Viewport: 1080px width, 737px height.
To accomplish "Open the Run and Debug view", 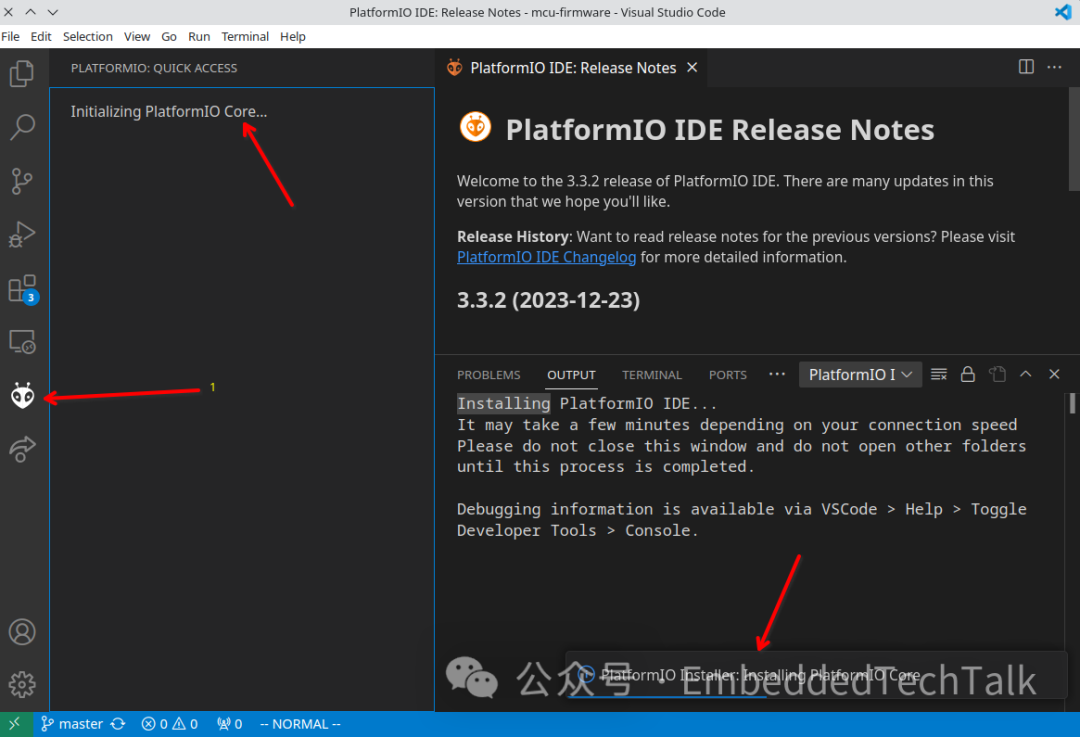I will (23, 234).
